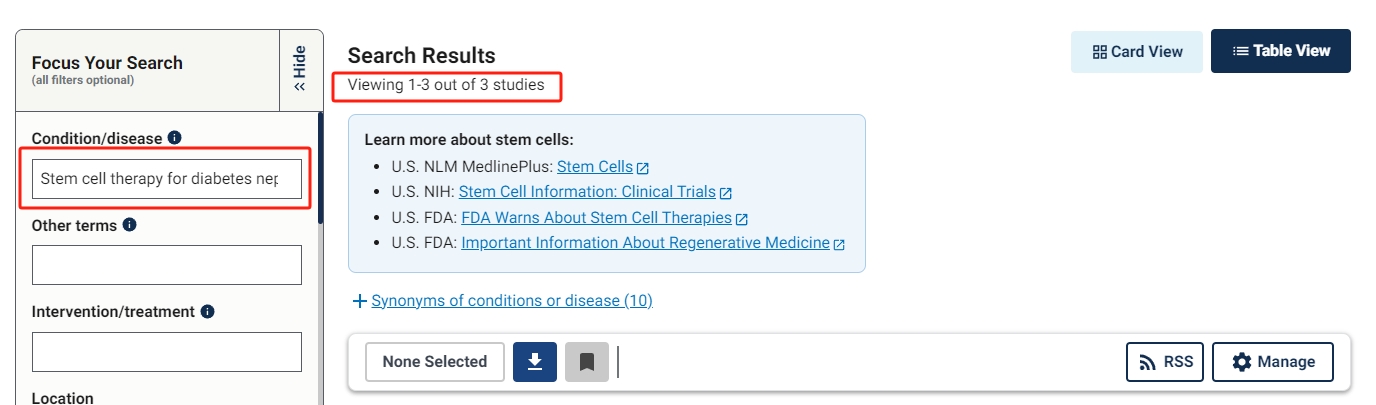Open the RSS feed button
Image resolution: width=1376 pixels, height=405 pixels.
1166,362
